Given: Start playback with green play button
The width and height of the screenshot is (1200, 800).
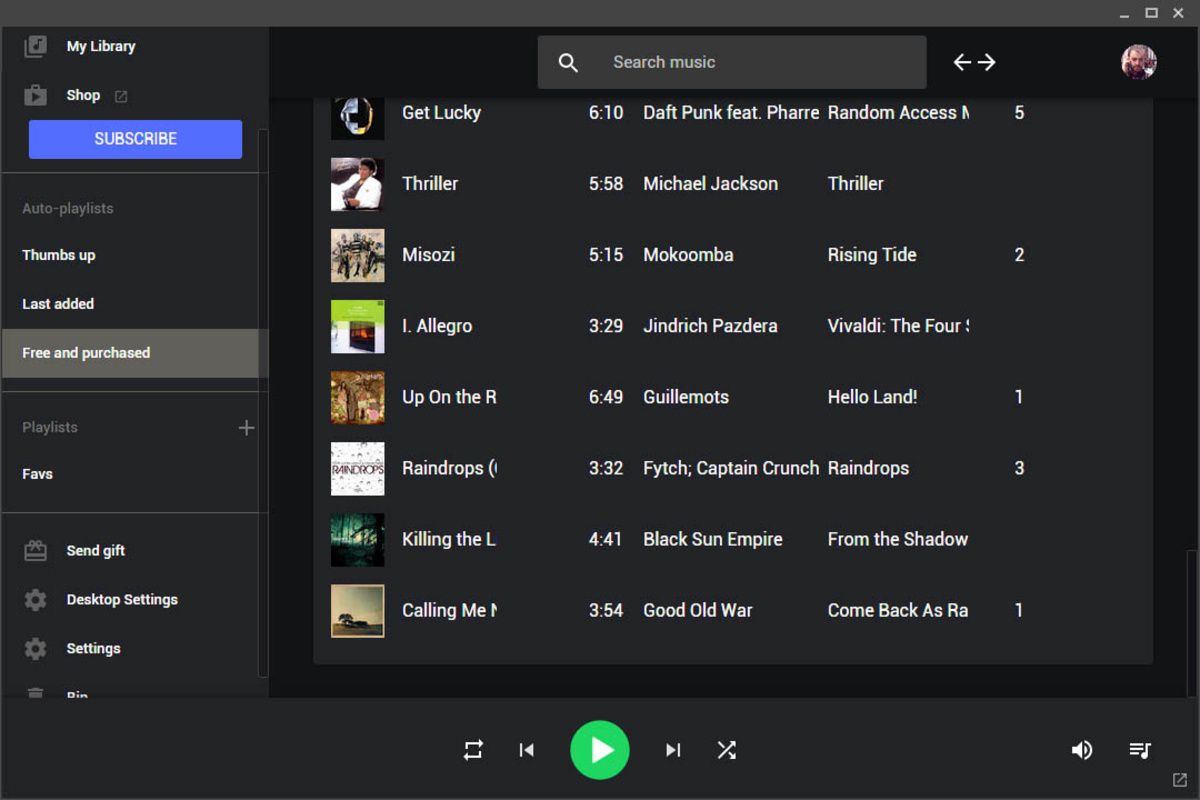Looking at the screenshot, I should (x=600, y=750).
